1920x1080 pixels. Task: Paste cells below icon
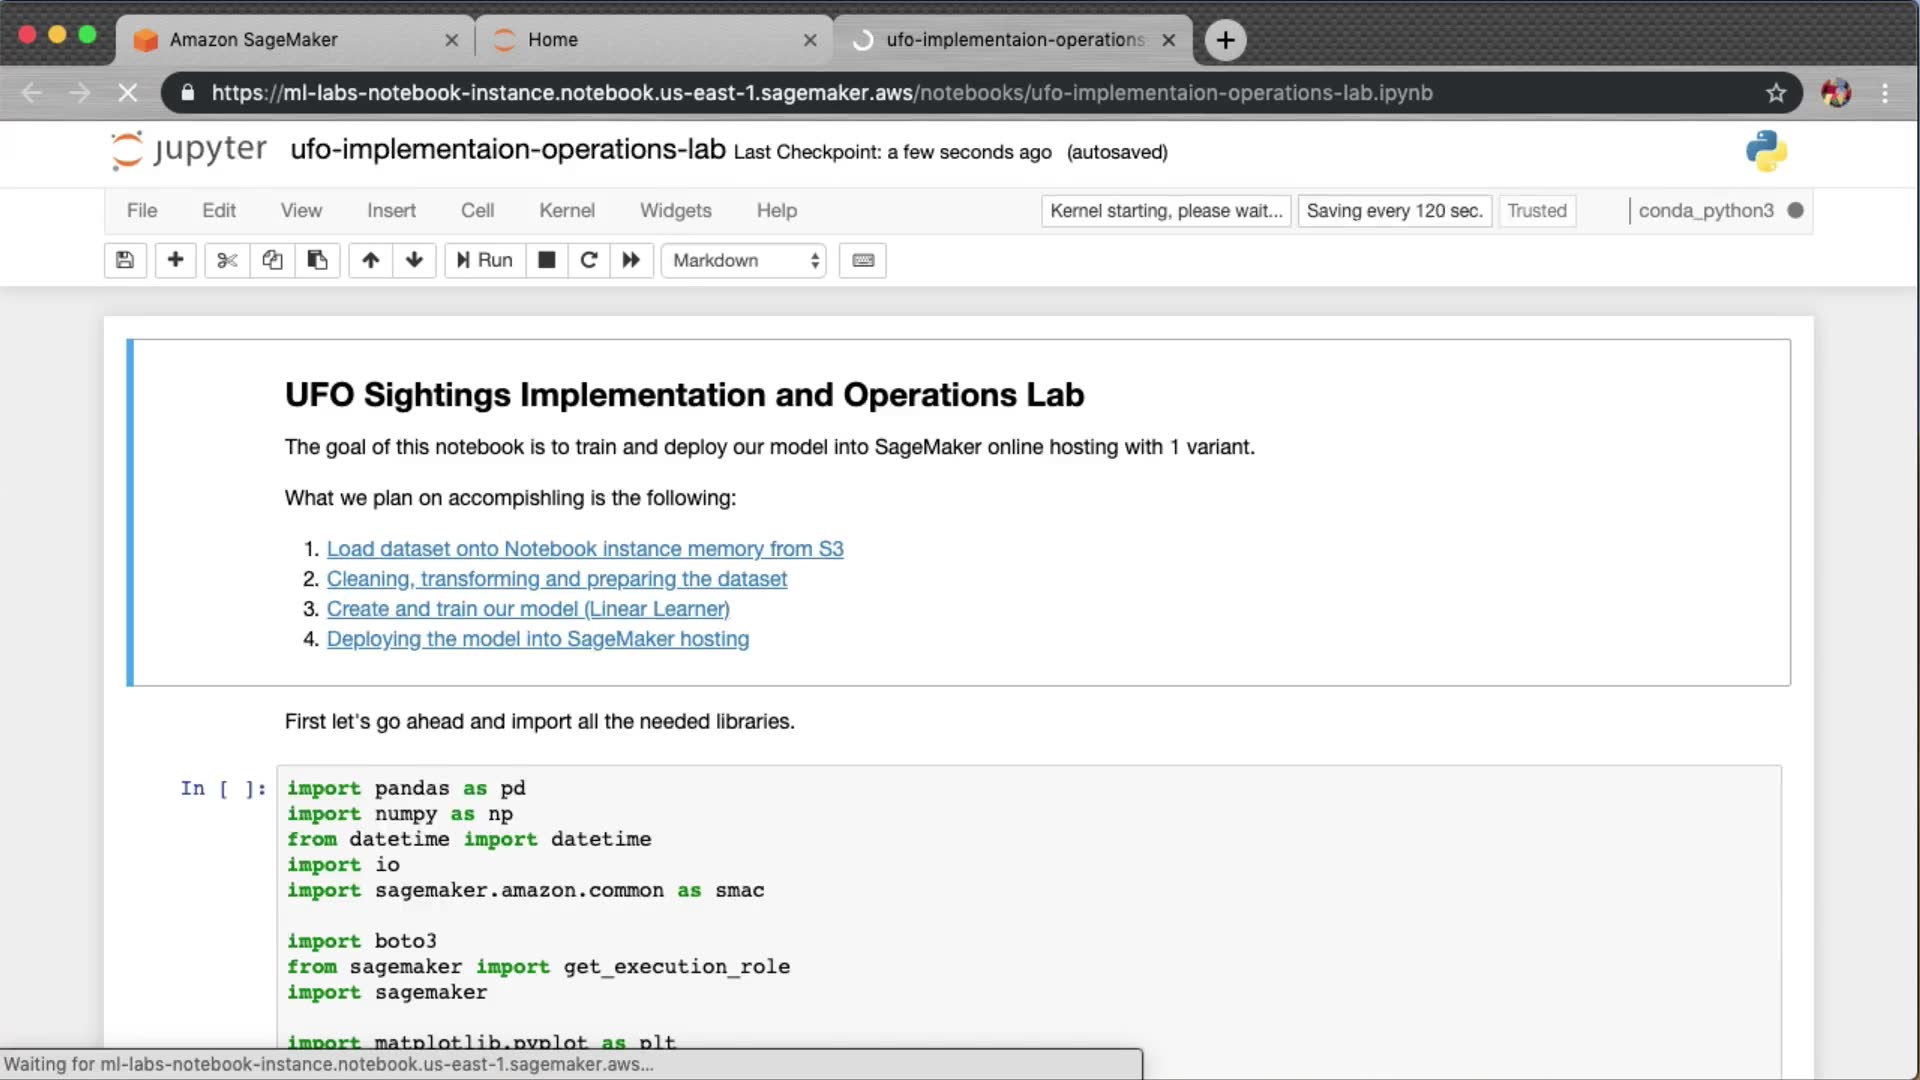(x=317, y=260)
